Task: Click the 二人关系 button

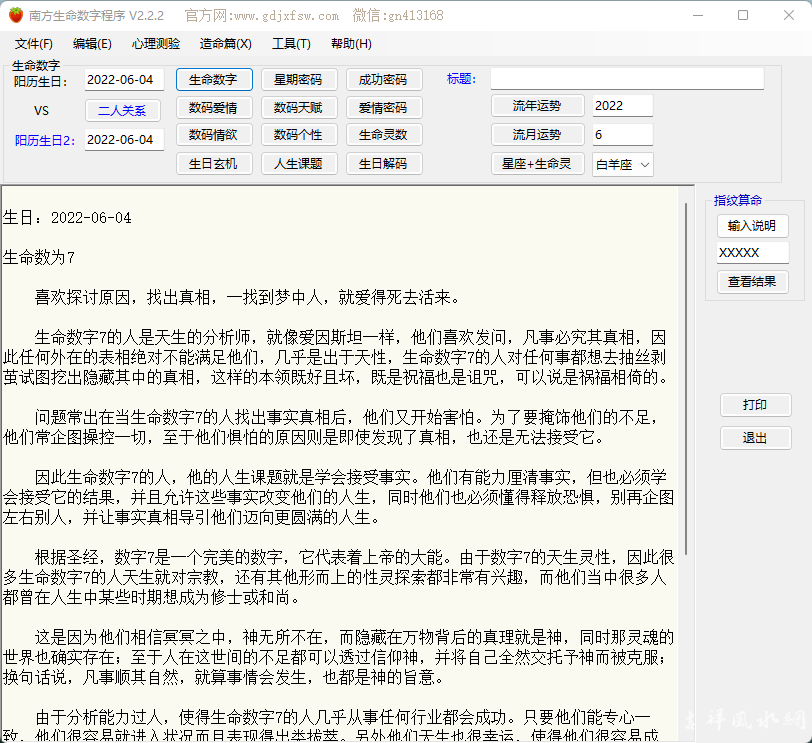Action: [123, 111]
